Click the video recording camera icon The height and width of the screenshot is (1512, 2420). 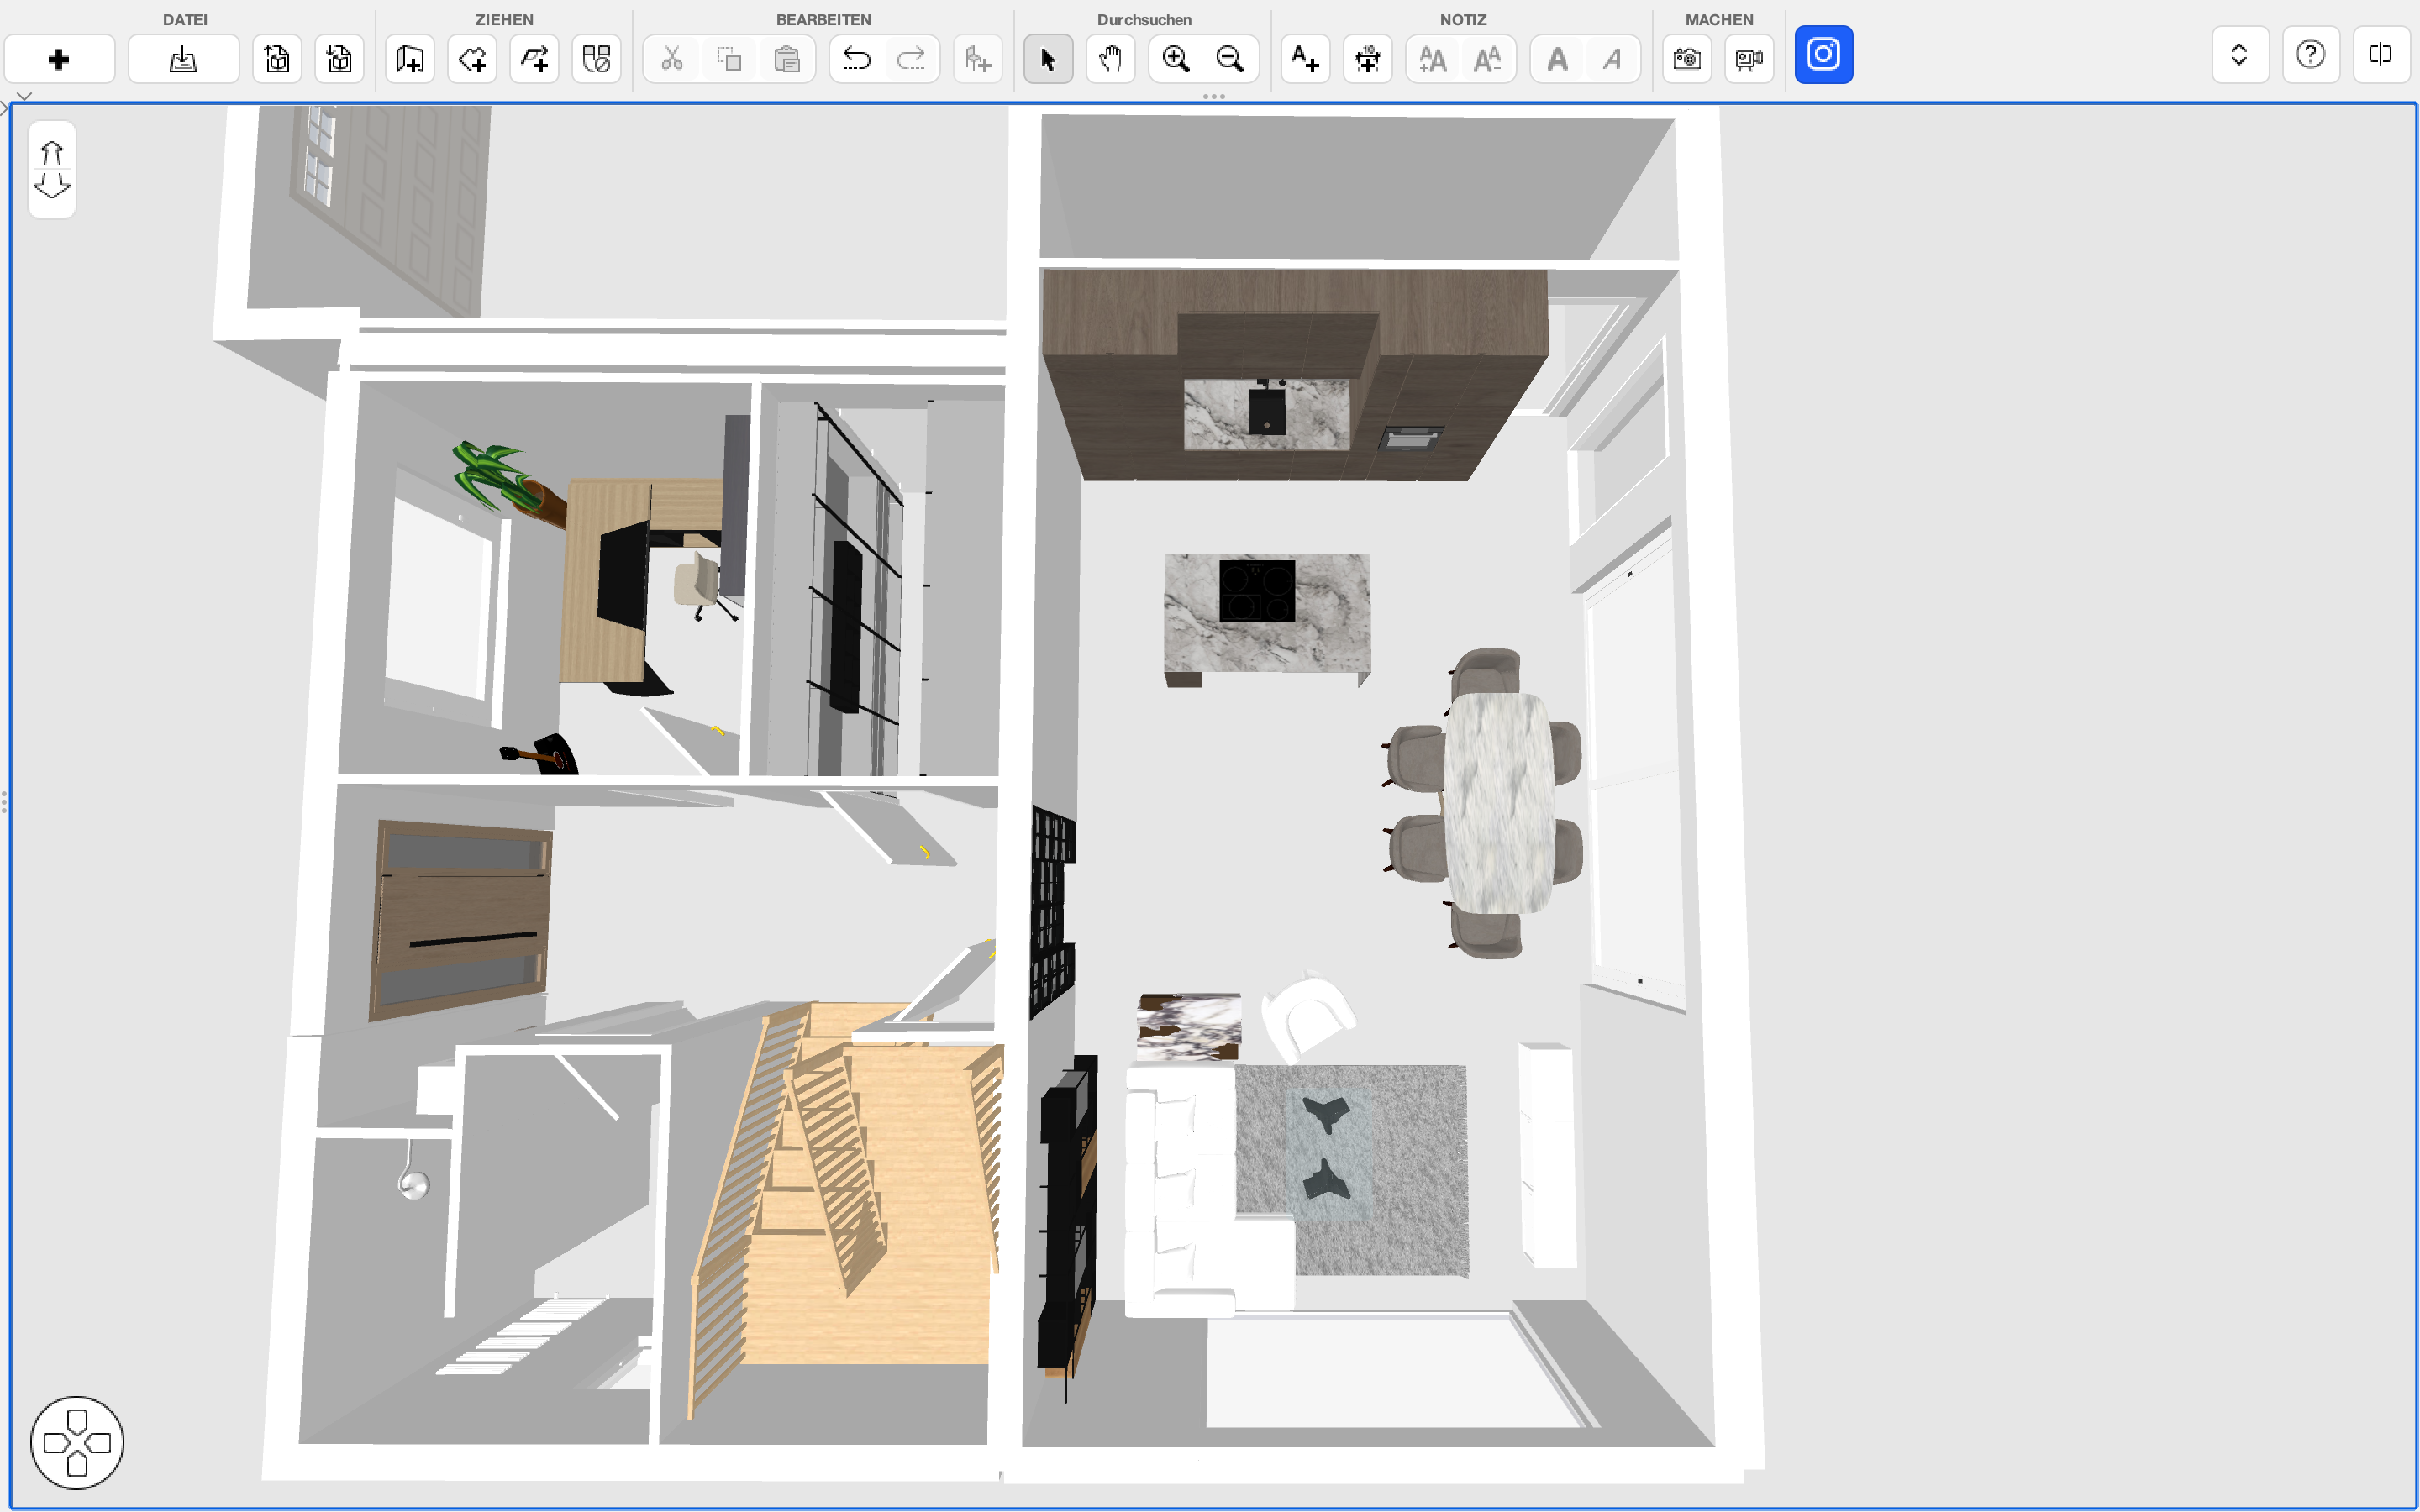[x=1748, y=59]
